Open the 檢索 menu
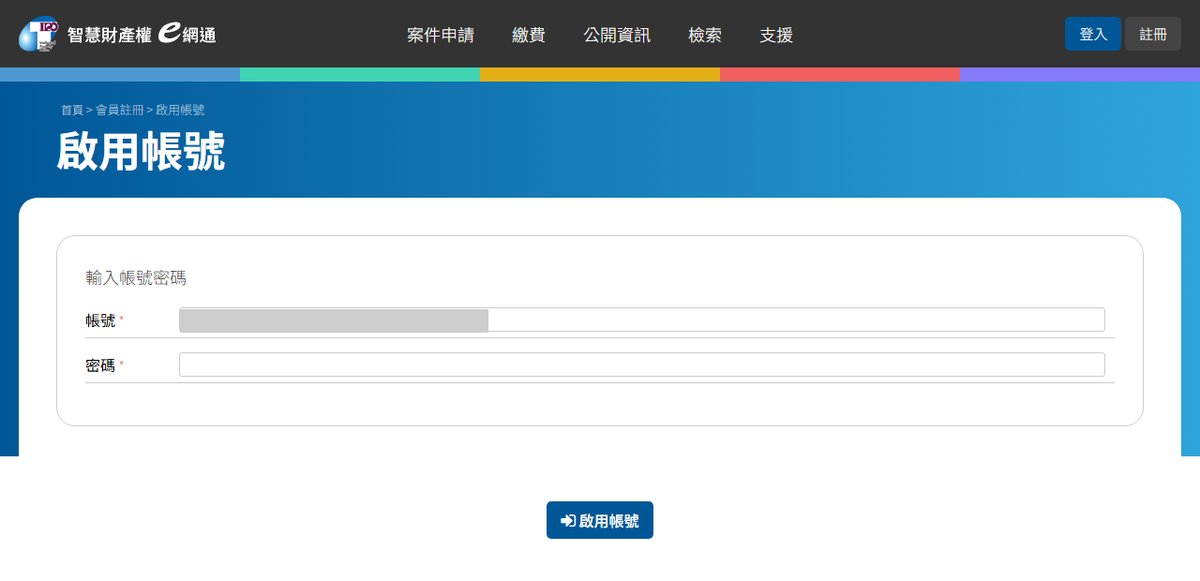This screenshot has height=581, width=1200. pos(704,35)
